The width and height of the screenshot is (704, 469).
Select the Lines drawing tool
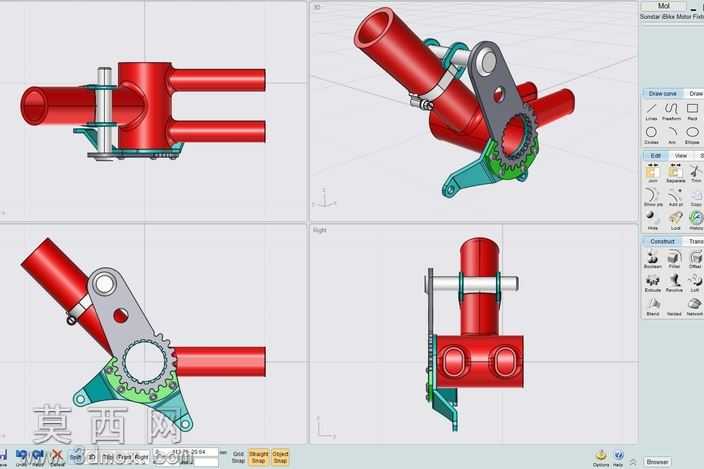pyautogui.click(x=651, y=111)
